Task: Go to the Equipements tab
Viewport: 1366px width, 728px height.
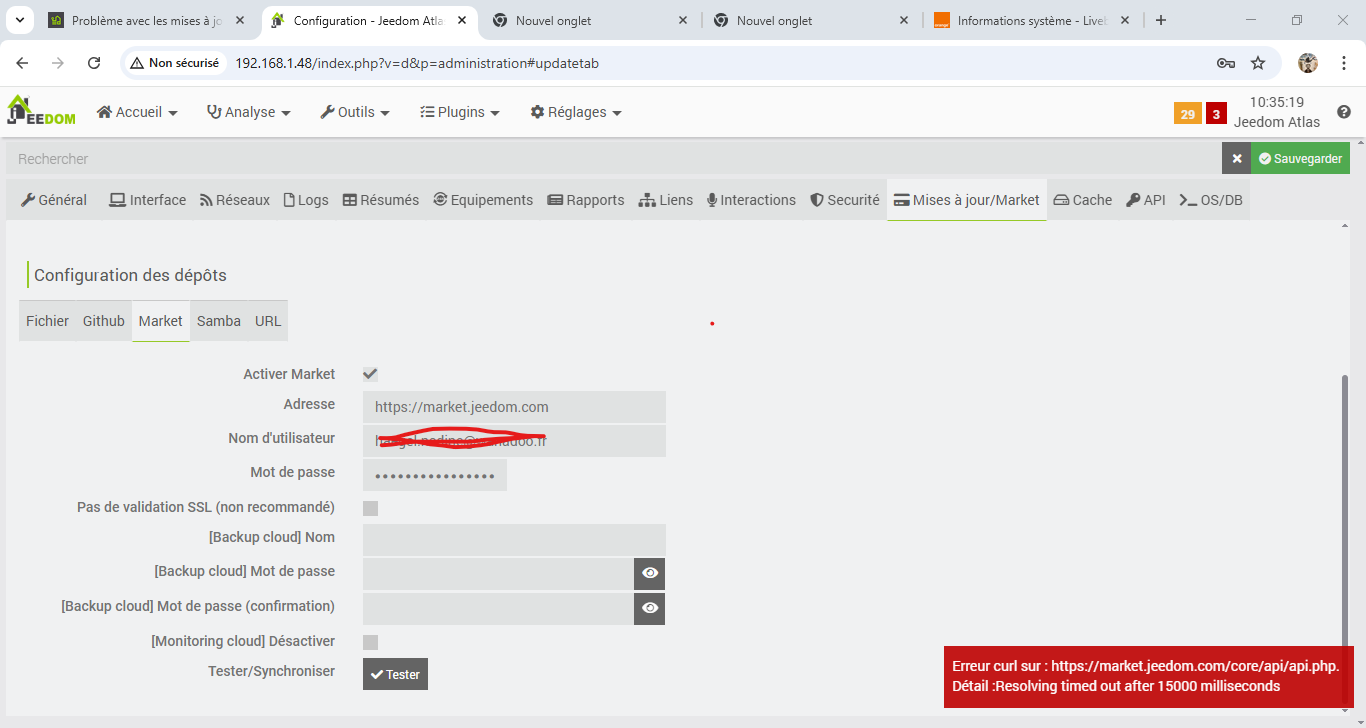Action: click(x=483, y=200)
